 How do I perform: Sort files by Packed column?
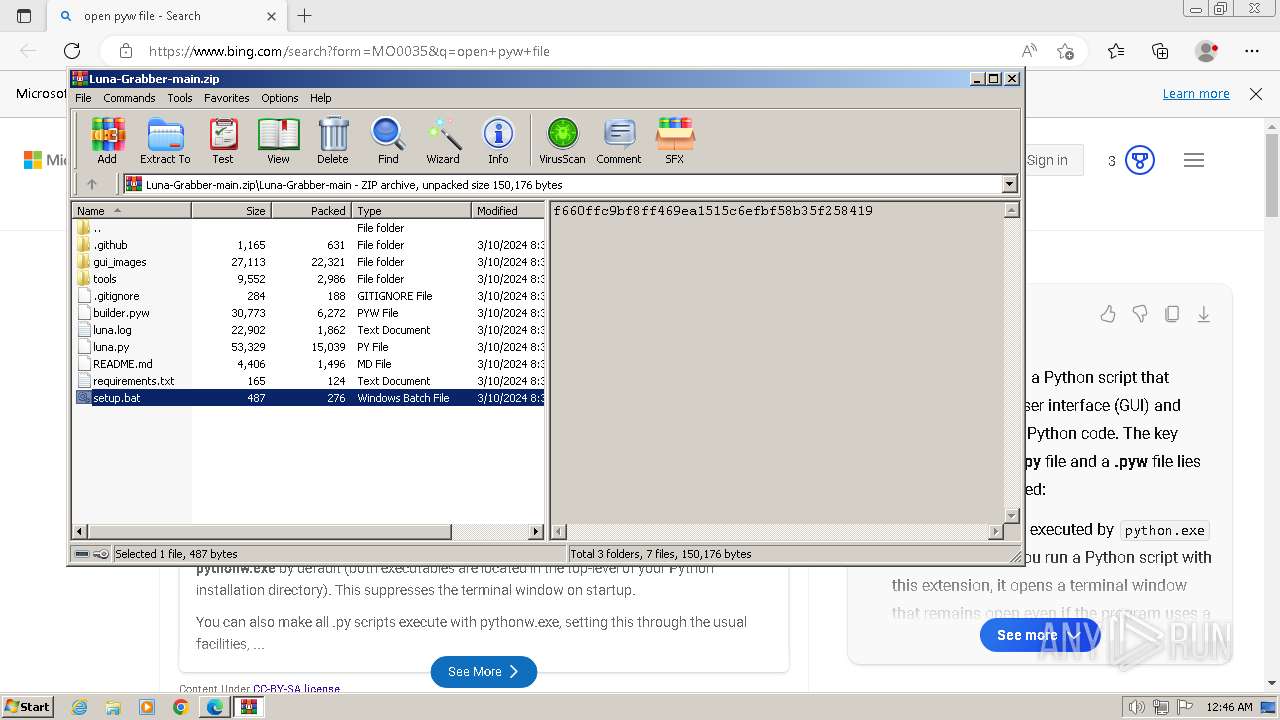coord(311,210)
